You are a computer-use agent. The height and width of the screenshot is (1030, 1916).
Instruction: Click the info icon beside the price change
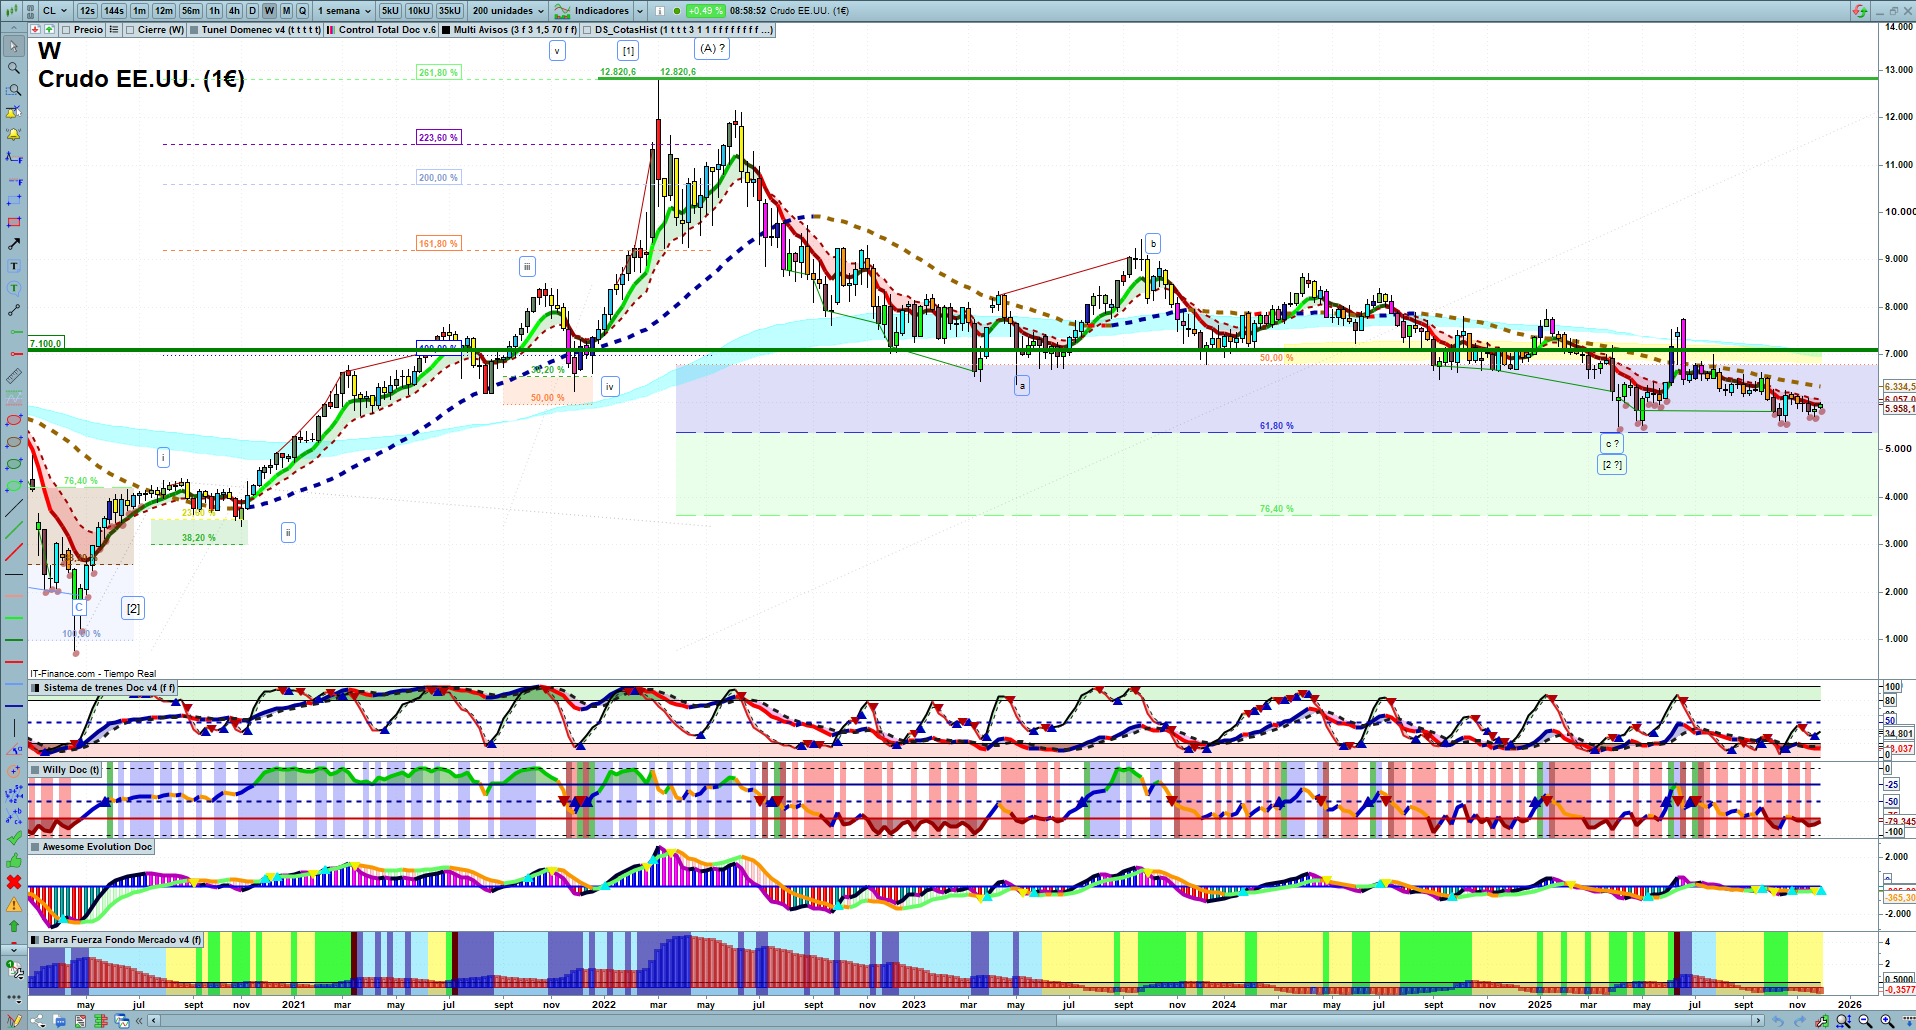point(661,11)
